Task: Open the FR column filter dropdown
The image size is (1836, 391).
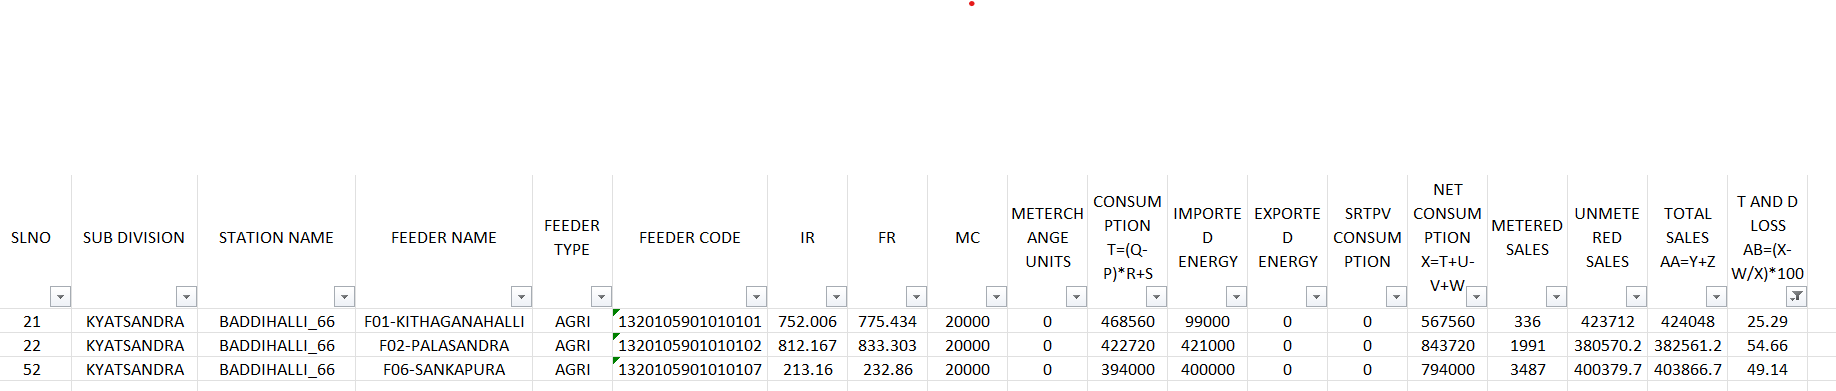Action: (916, 297)
